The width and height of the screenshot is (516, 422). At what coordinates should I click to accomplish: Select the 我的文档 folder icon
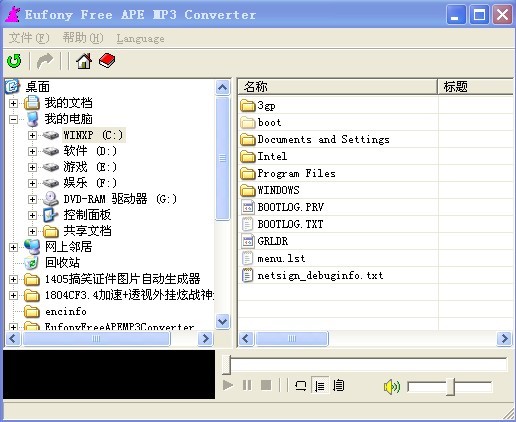32,103
